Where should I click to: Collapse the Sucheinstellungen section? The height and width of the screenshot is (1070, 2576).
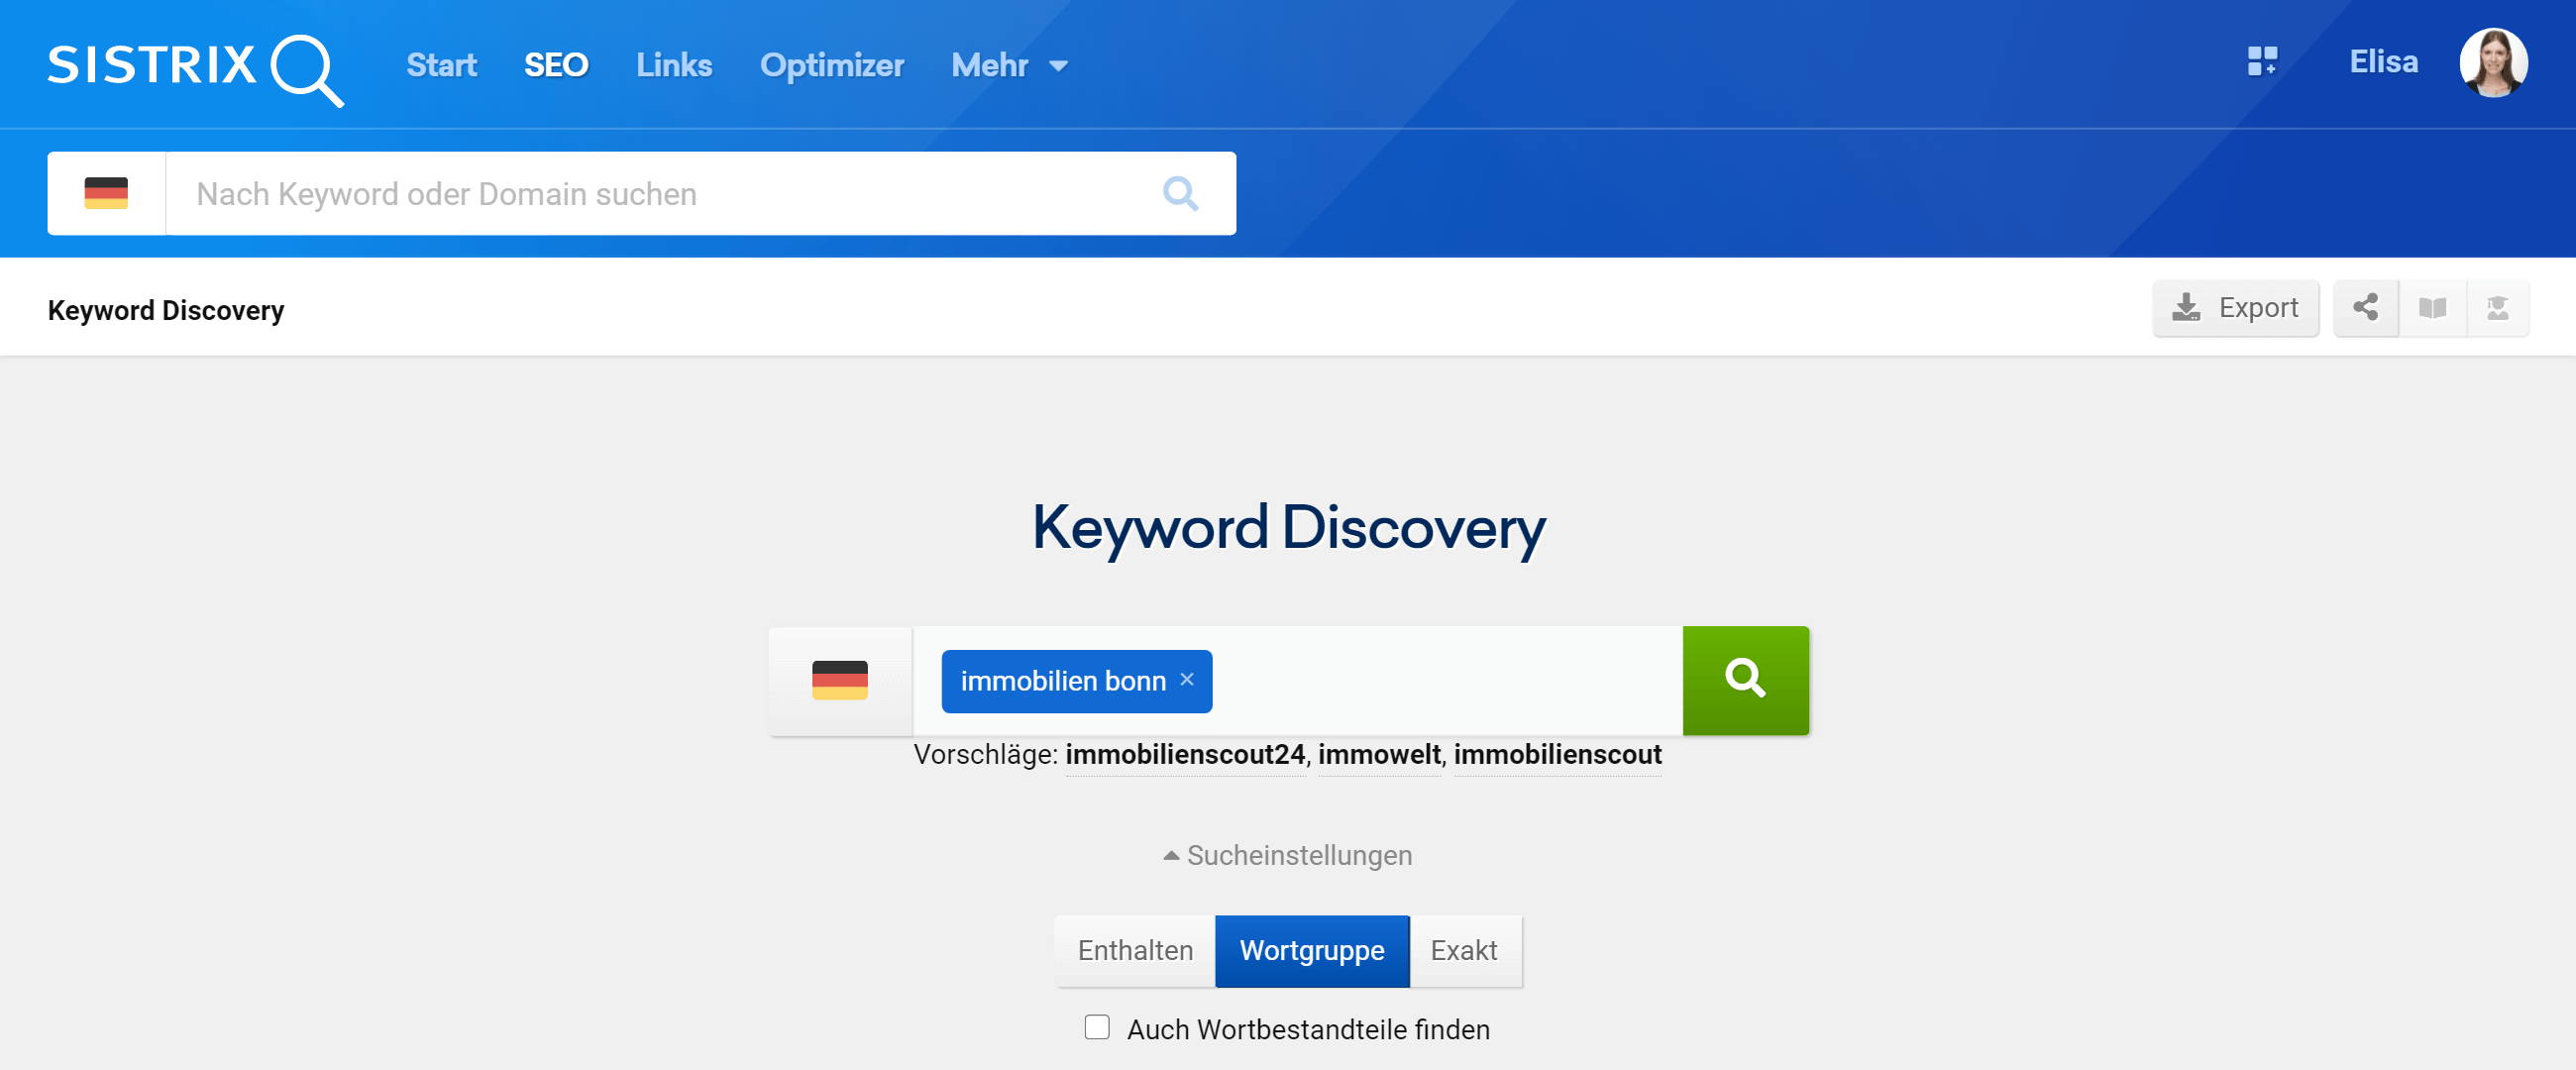1287,855
